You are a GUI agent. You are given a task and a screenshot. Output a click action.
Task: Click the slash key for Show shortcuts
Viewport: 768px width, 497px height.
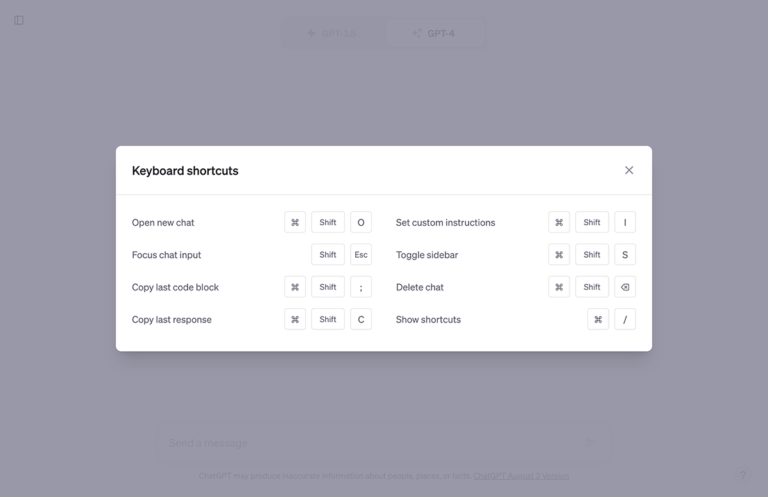(x=625, y=320)
